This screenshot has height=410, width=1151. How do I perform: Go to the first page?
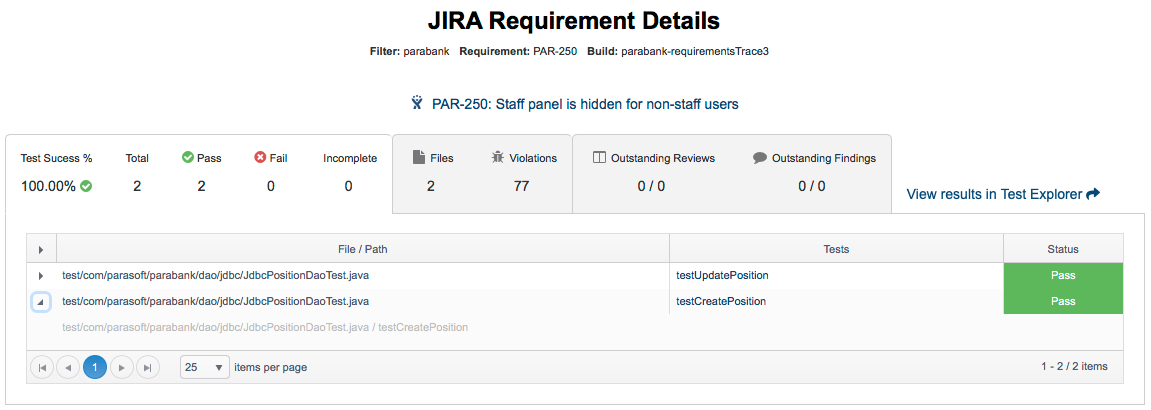[41, 367]
